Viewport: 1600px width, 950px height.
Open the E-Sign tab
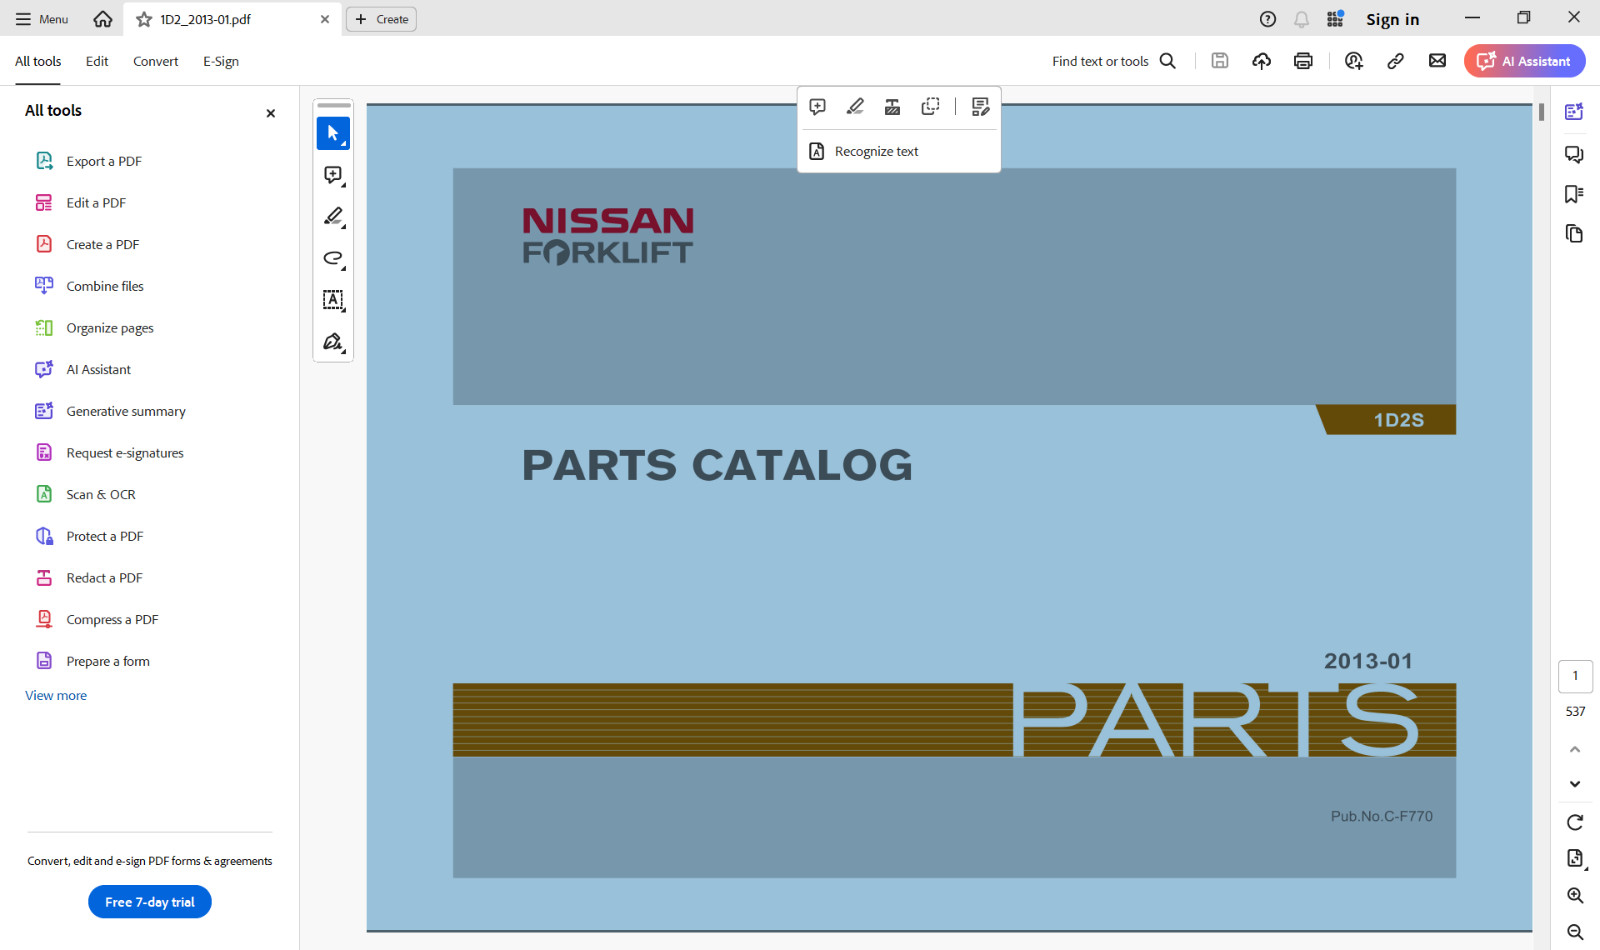pyautogui.click(x=221, y=61)
